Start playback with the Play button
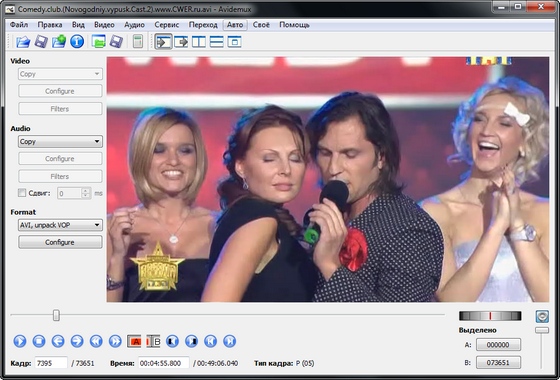The height and width of the screenshot is (380, 560). point(20,341)
